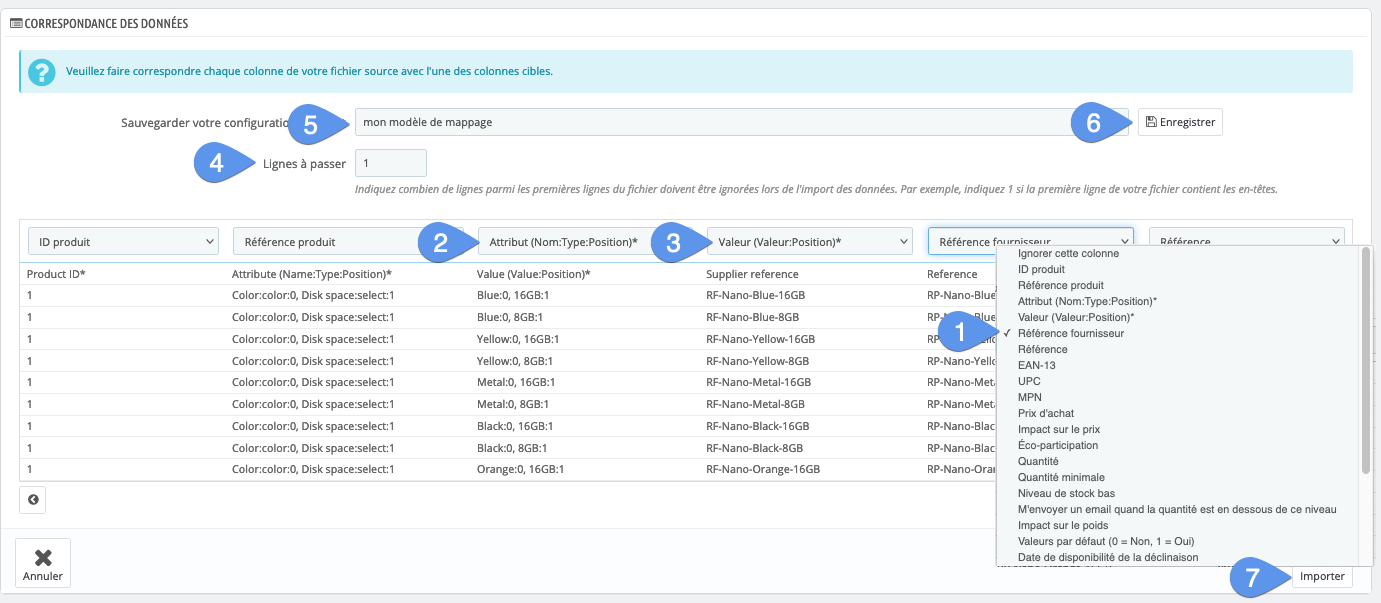Choose the 'M'envoyer un email' list option
Viewport: 1381px width, 603px height.
(1177, 509)
